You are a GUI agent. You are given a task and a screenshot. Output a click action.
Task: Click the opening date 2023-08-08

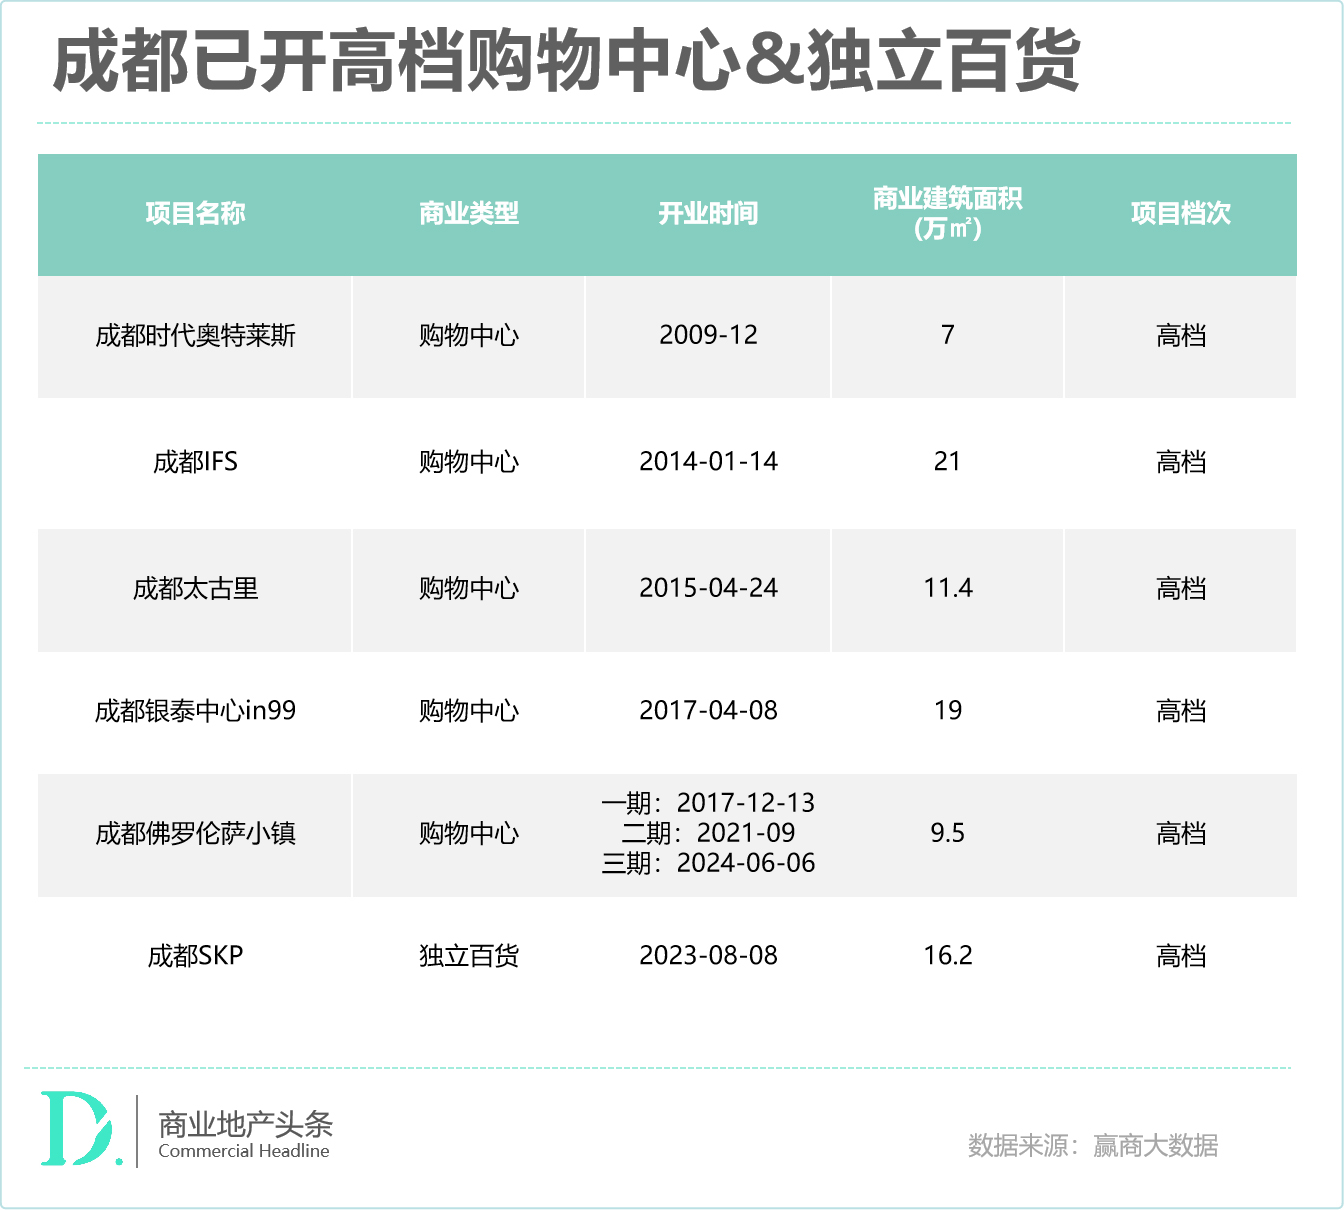point(708,955)
